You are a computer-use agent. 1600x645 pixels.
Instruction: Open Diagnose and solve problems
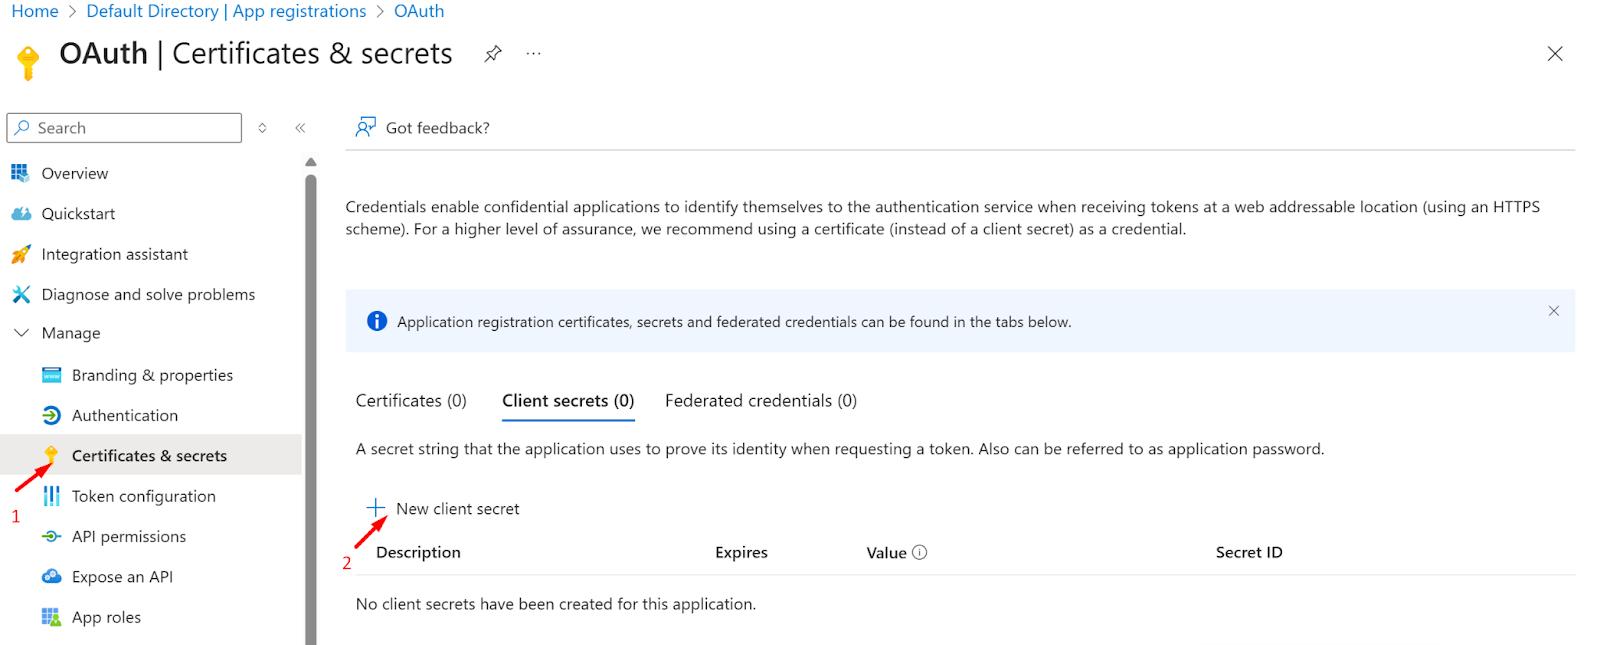[x=148, y=294]
